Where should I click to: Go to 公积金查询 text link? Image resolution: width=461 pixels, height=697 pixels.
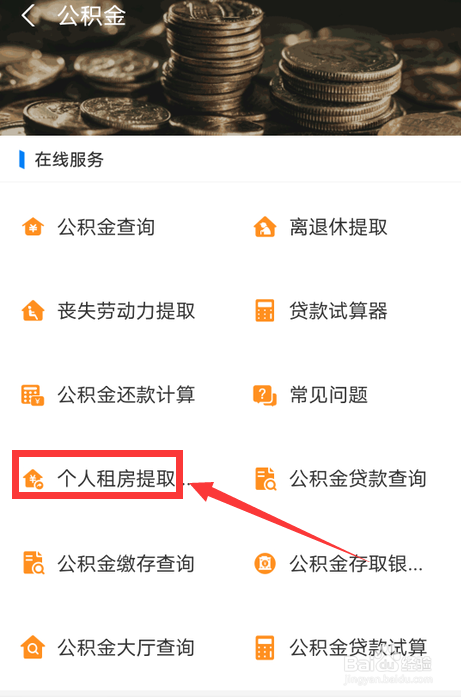click(106, 227)
